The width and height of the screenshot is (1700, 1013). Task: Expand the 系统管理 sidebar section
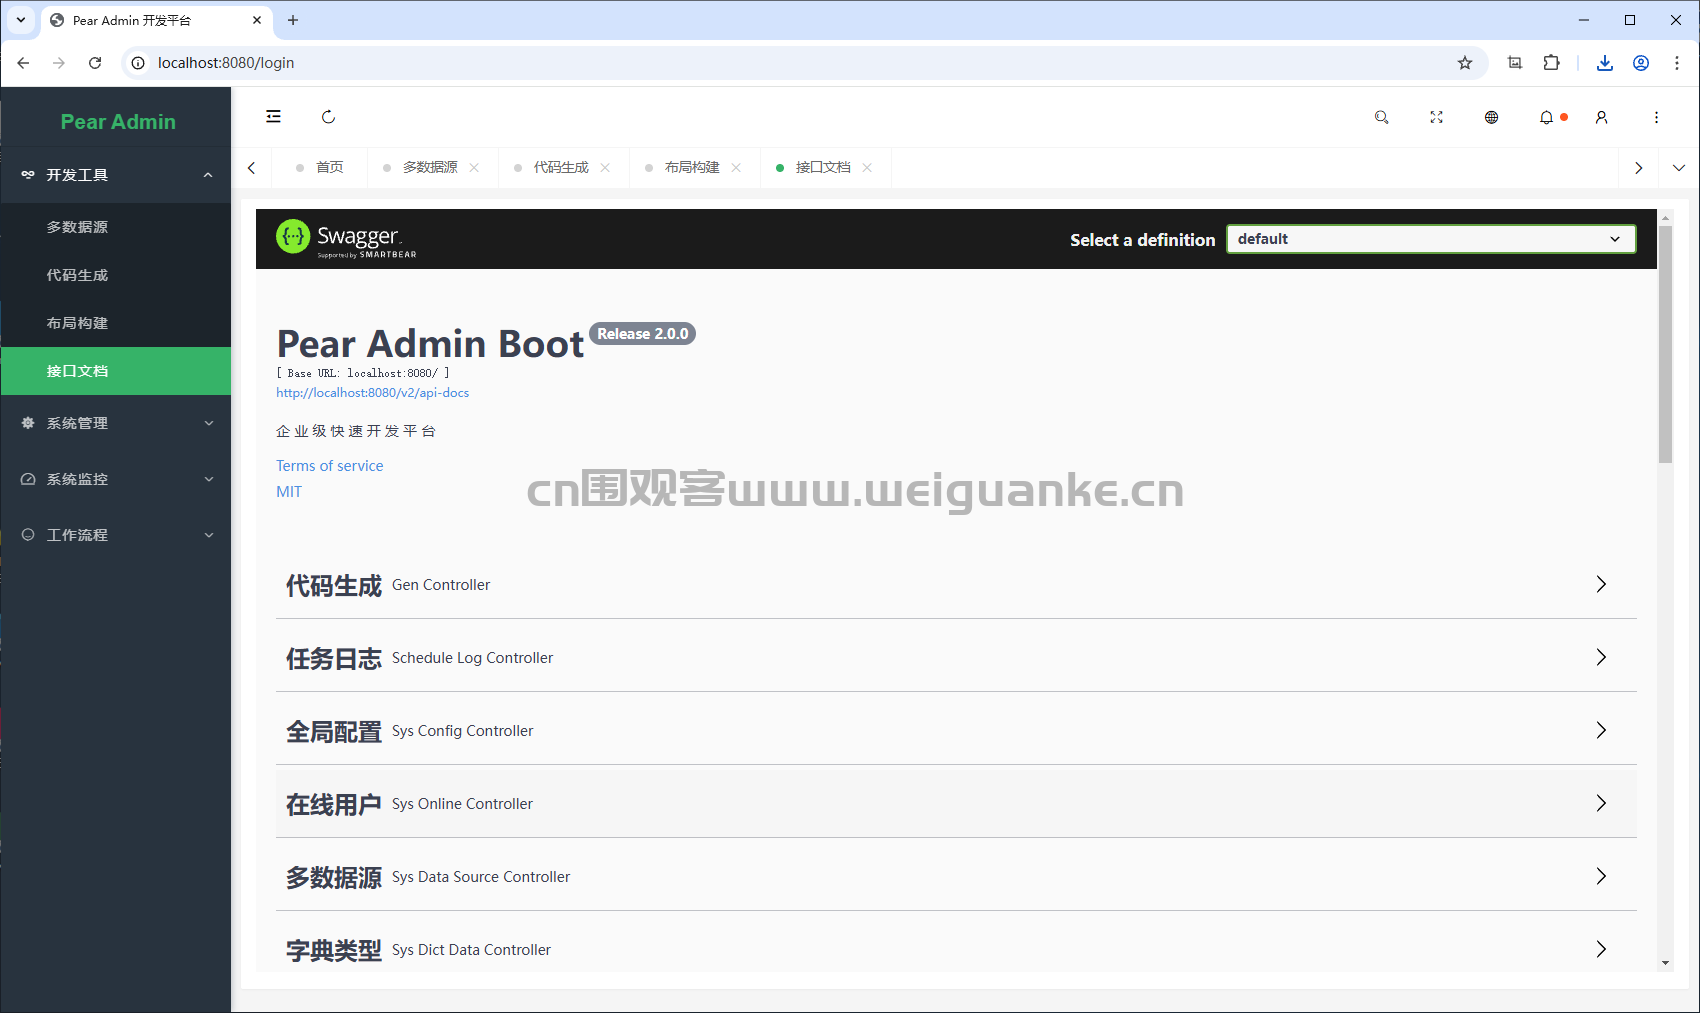115,423
